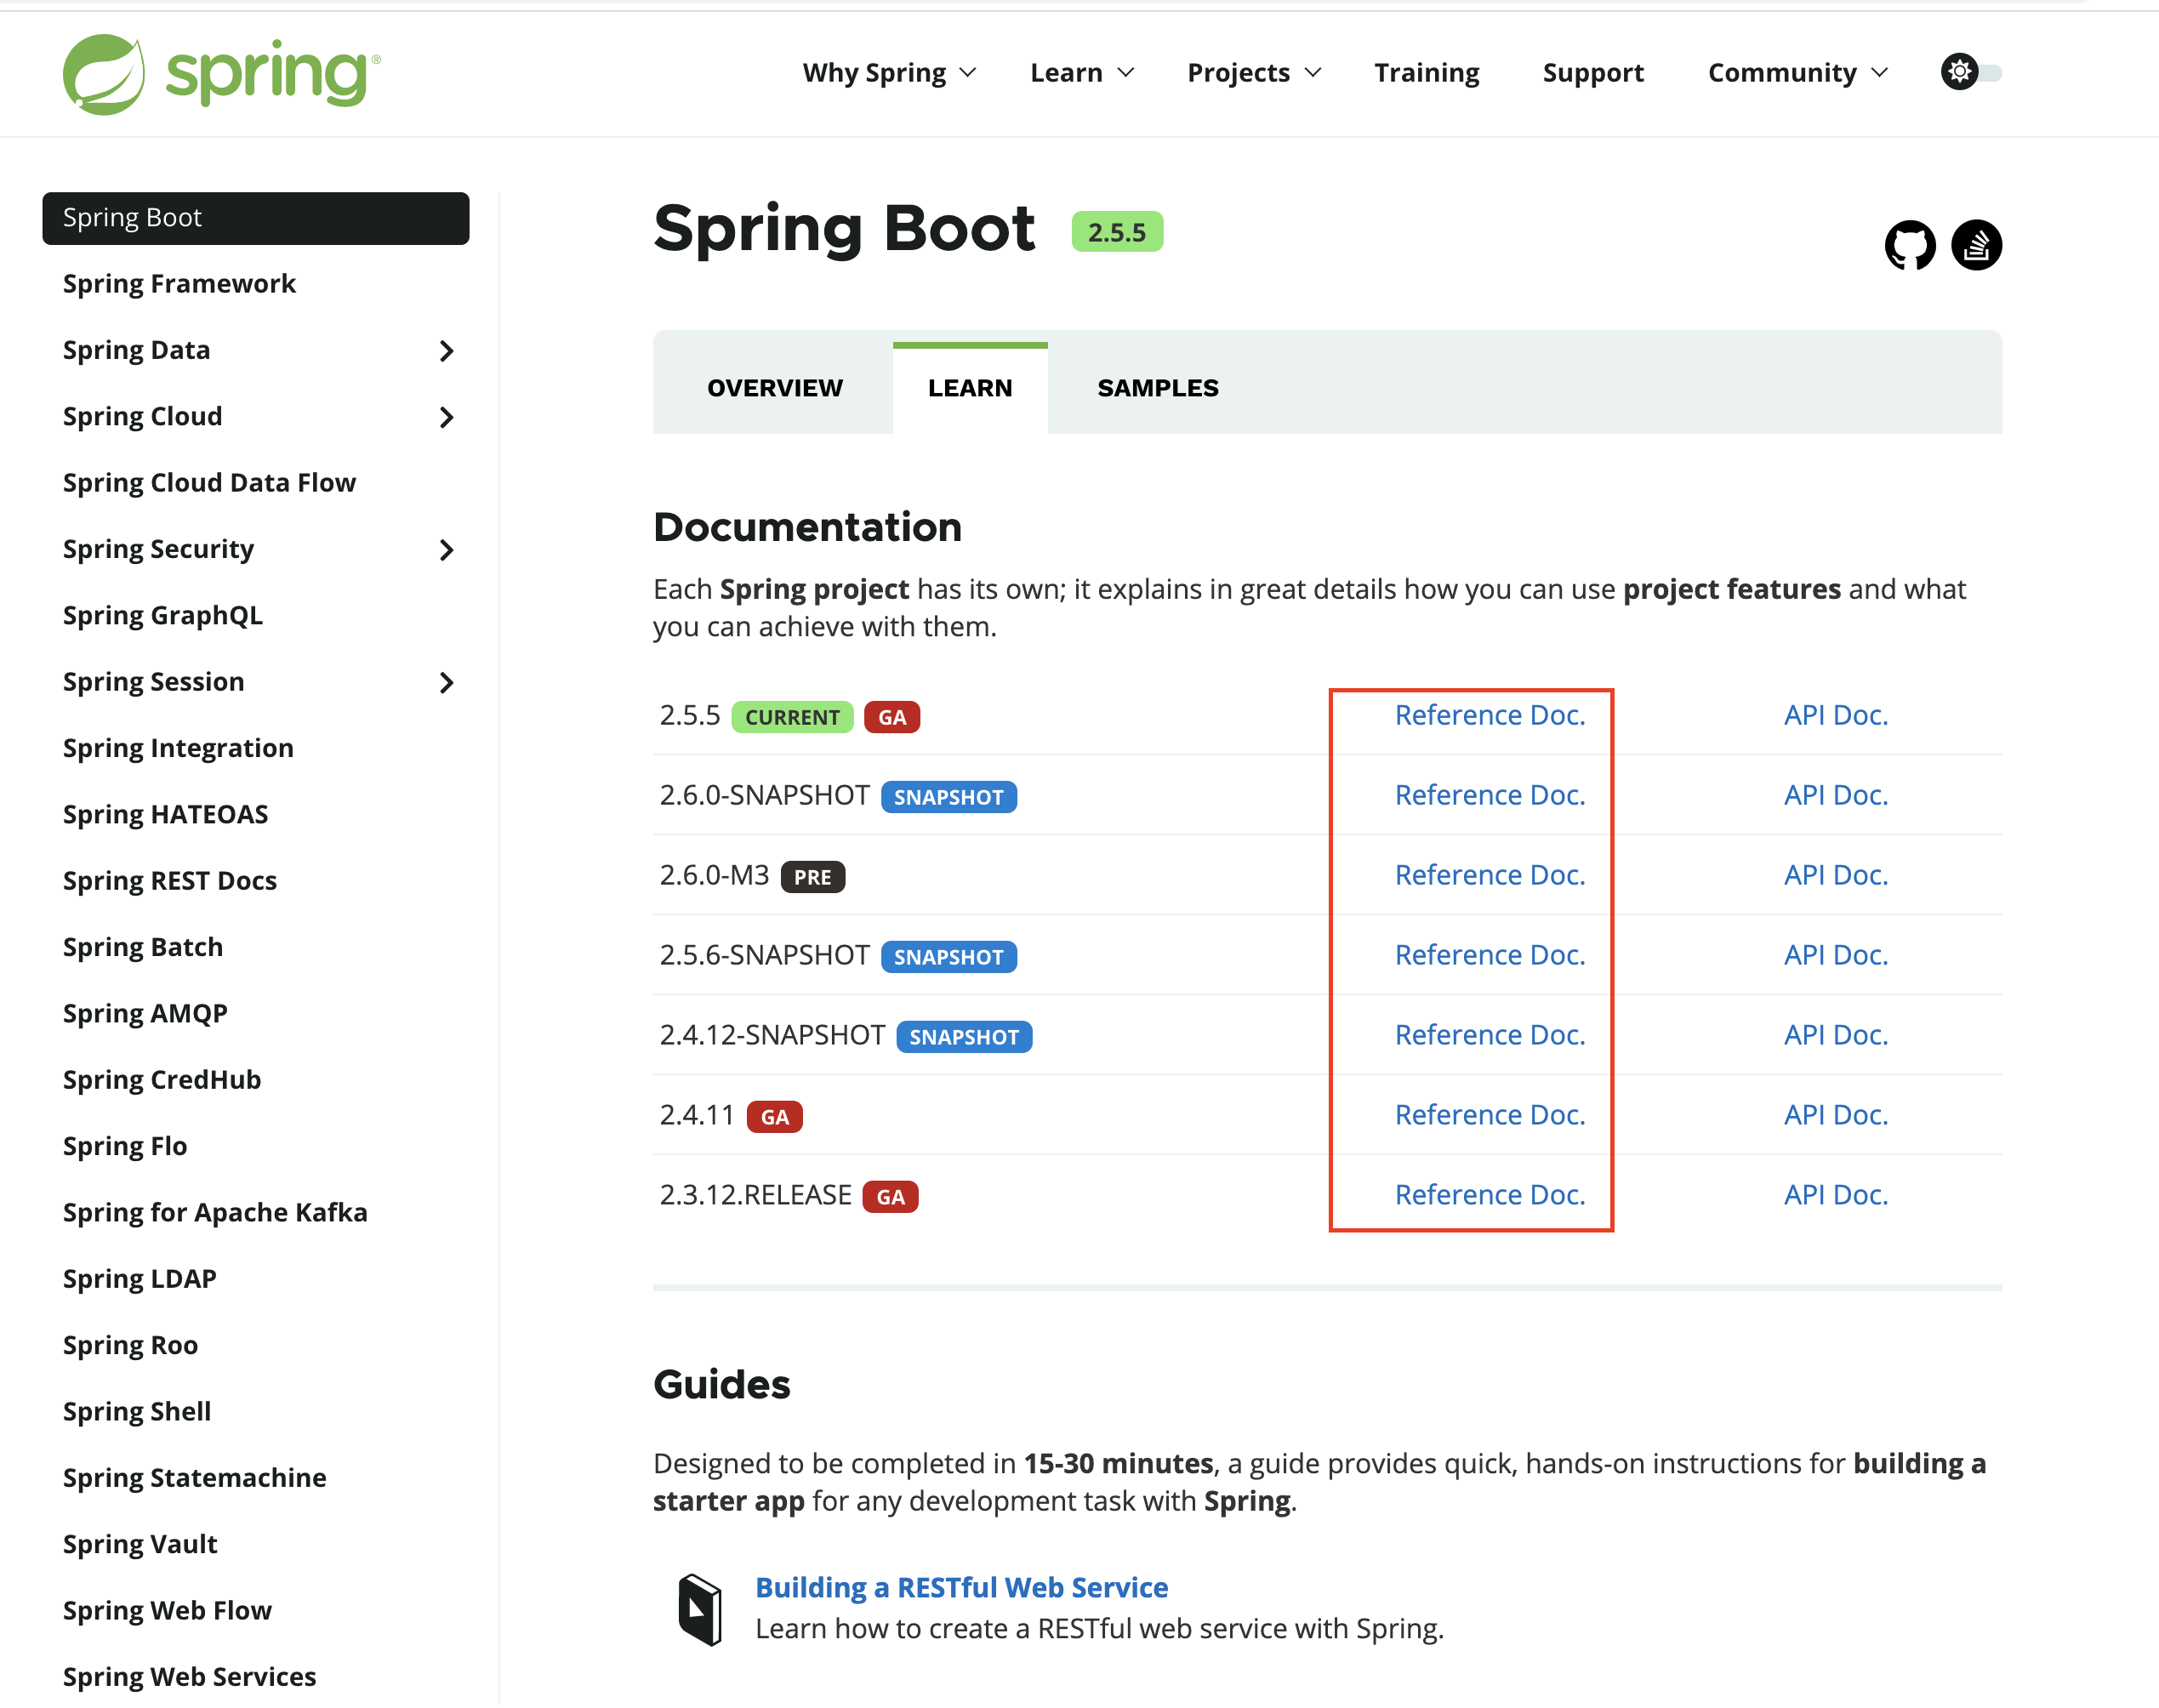Select Spring Framework in the sidebar
Viewport: 2159px width, 1708px height.
coord(179,284)
